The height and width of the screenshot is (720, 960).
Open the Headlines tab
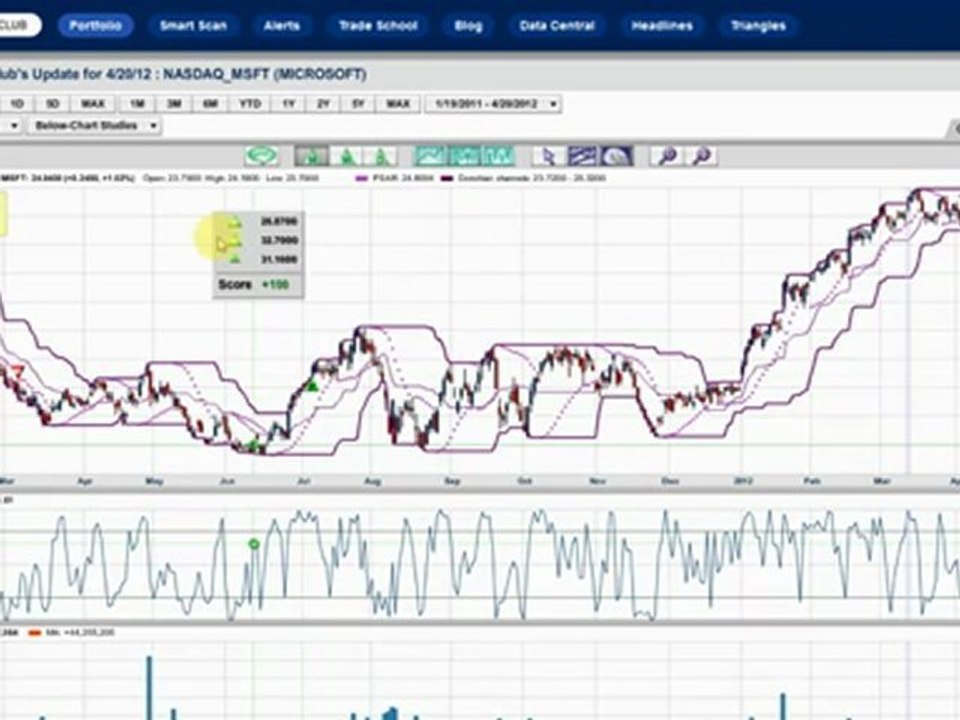[662, 26]
